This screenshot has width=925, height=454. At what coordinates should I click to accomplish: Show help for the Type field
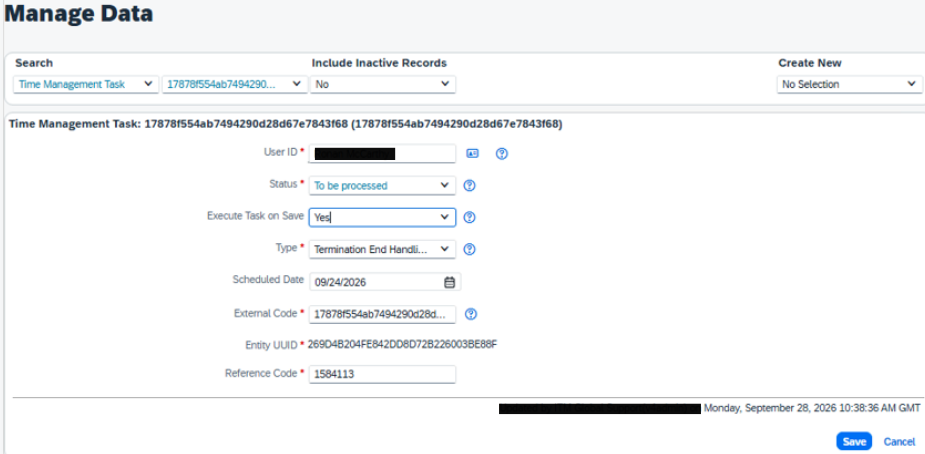pos(470,249)
